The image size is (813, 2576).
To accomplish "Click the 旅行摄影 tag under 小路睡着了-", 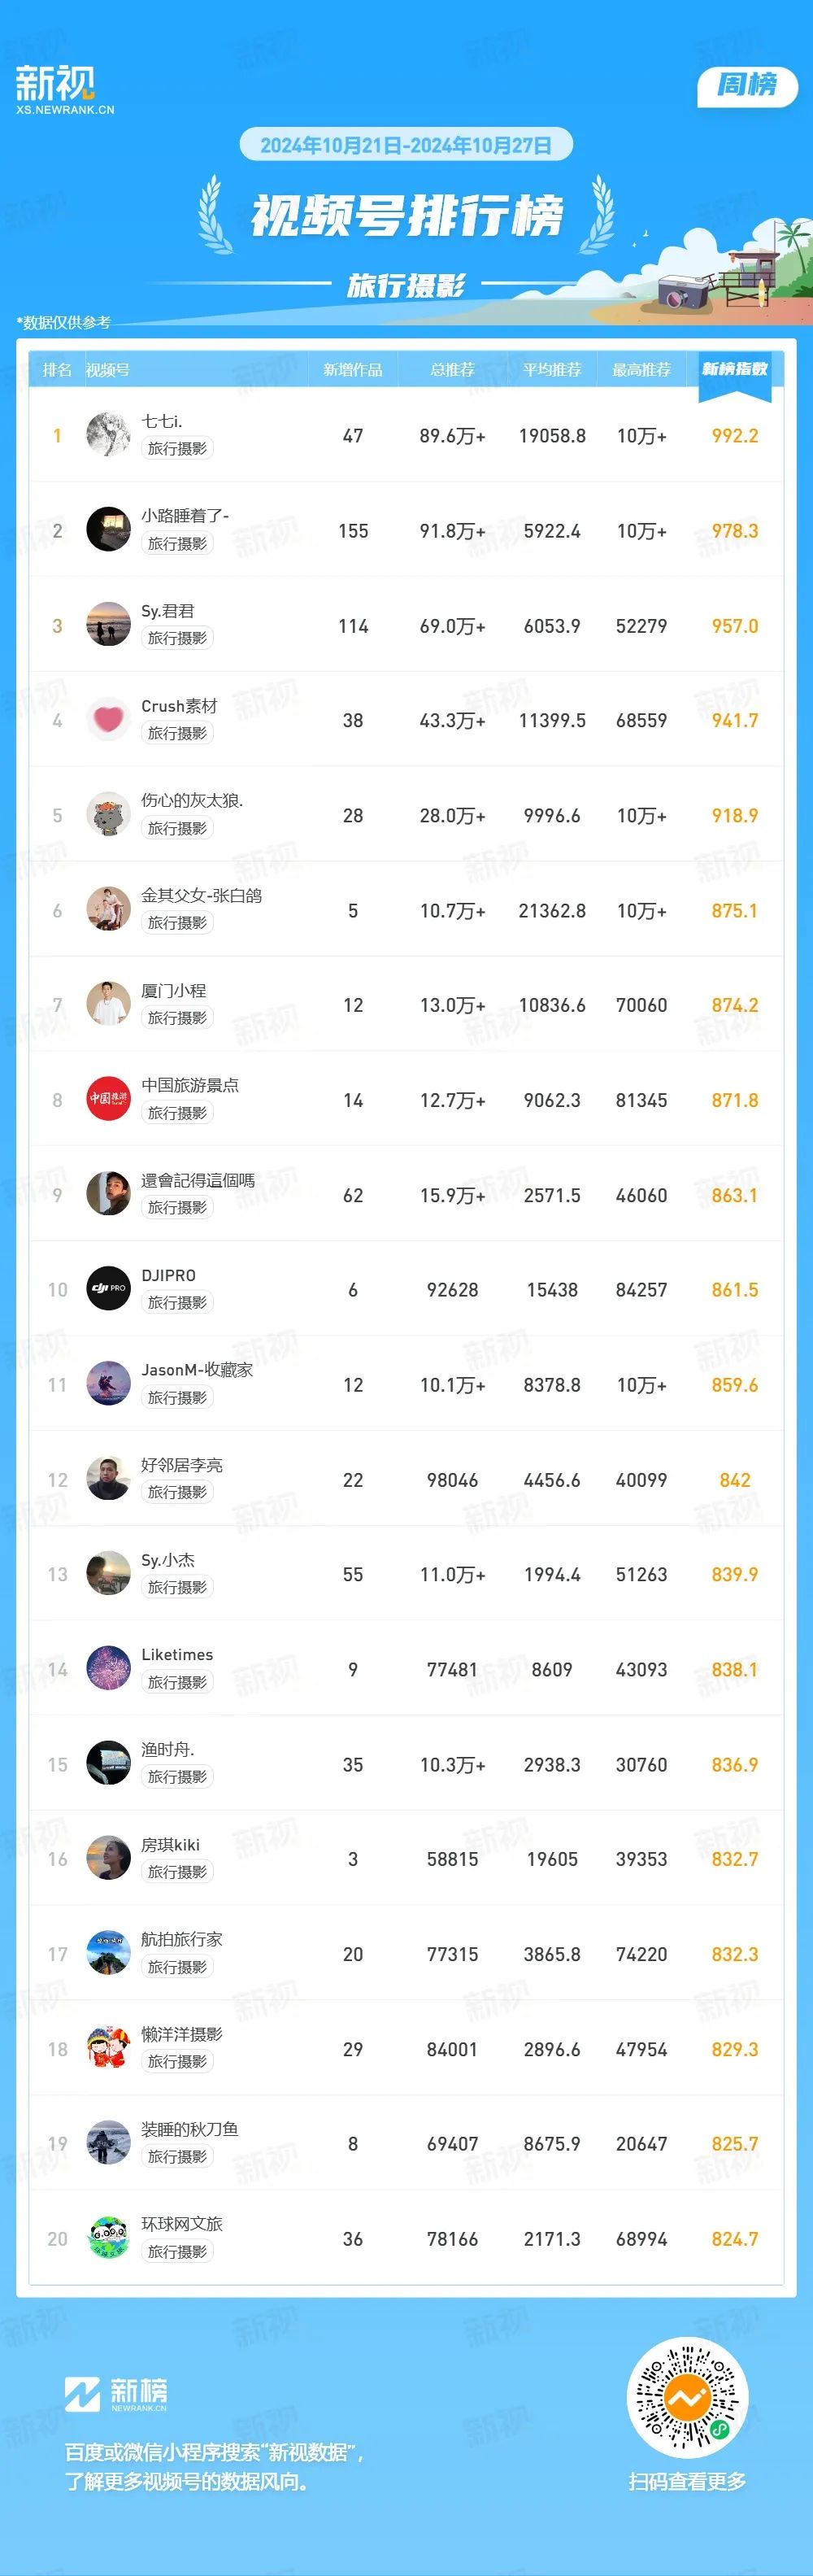I will (x=177, y=544).
